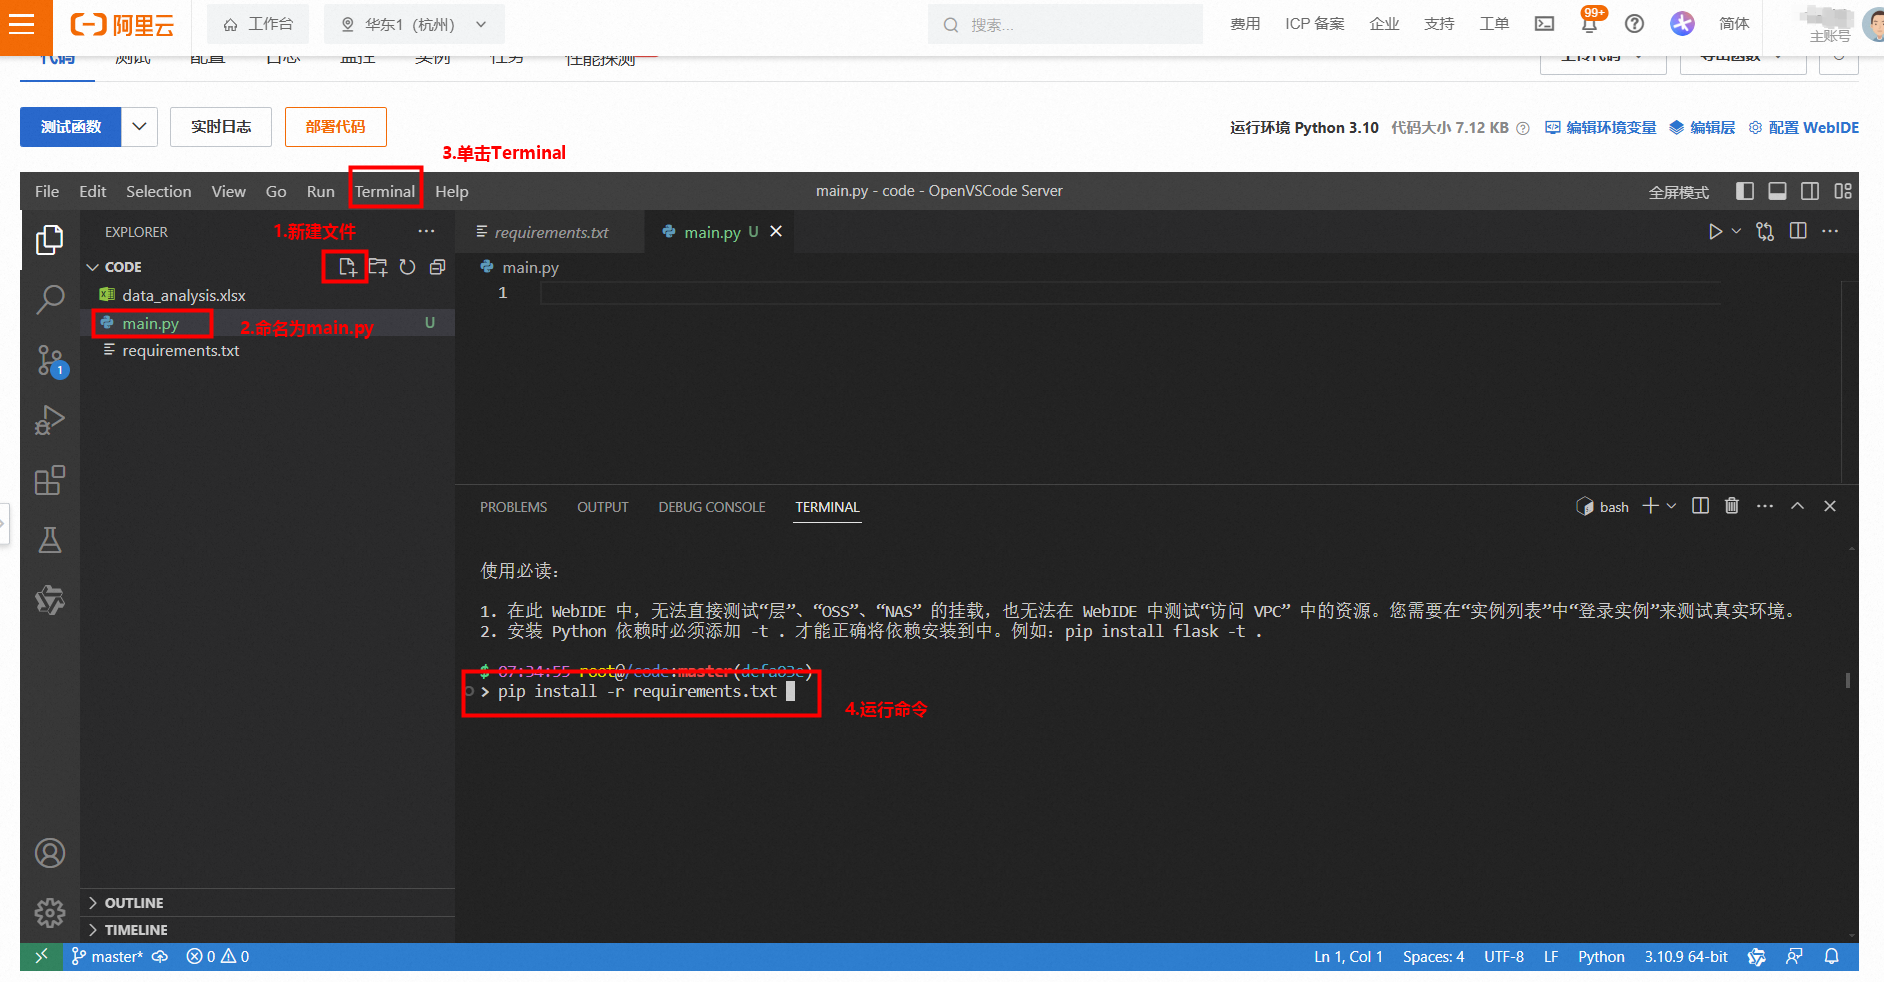Click the New File icon in Explorer

[x=347, y=267]
